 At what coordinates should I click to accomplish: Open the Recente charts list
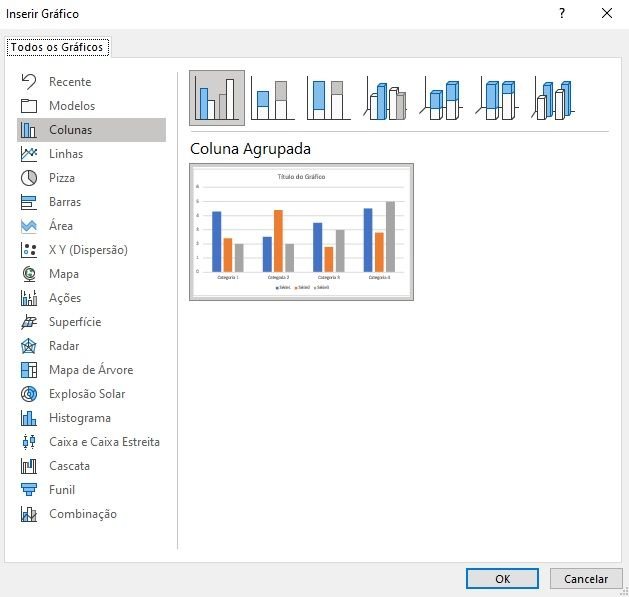69,82
